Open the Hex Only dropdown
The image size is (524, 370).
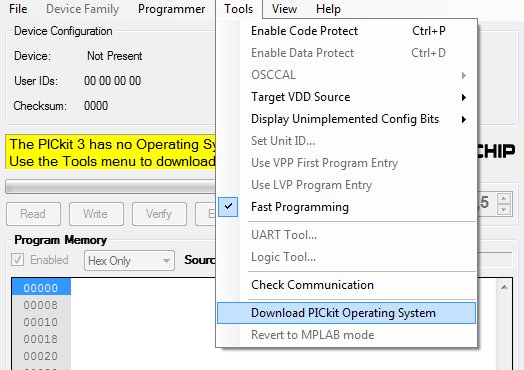pyautogui.click(x=129, y=261)
